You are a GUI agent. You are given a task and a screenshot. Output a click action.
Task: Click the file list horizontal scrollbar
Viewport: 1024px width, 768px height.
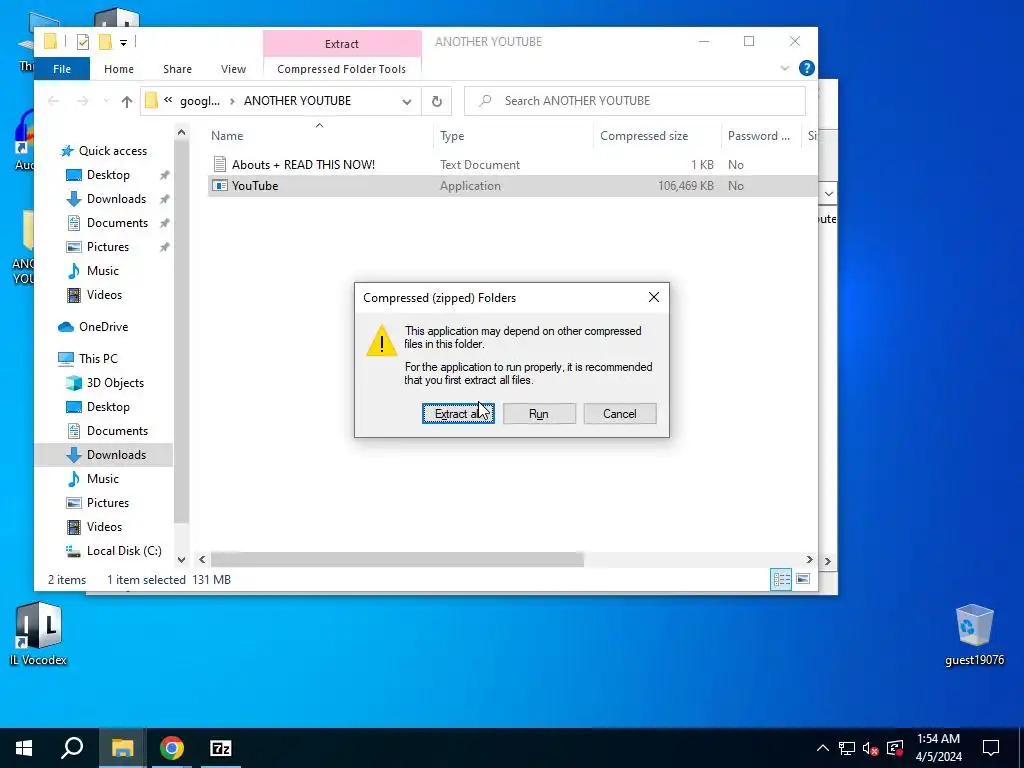pyautogui.click(x=397, y=560)
